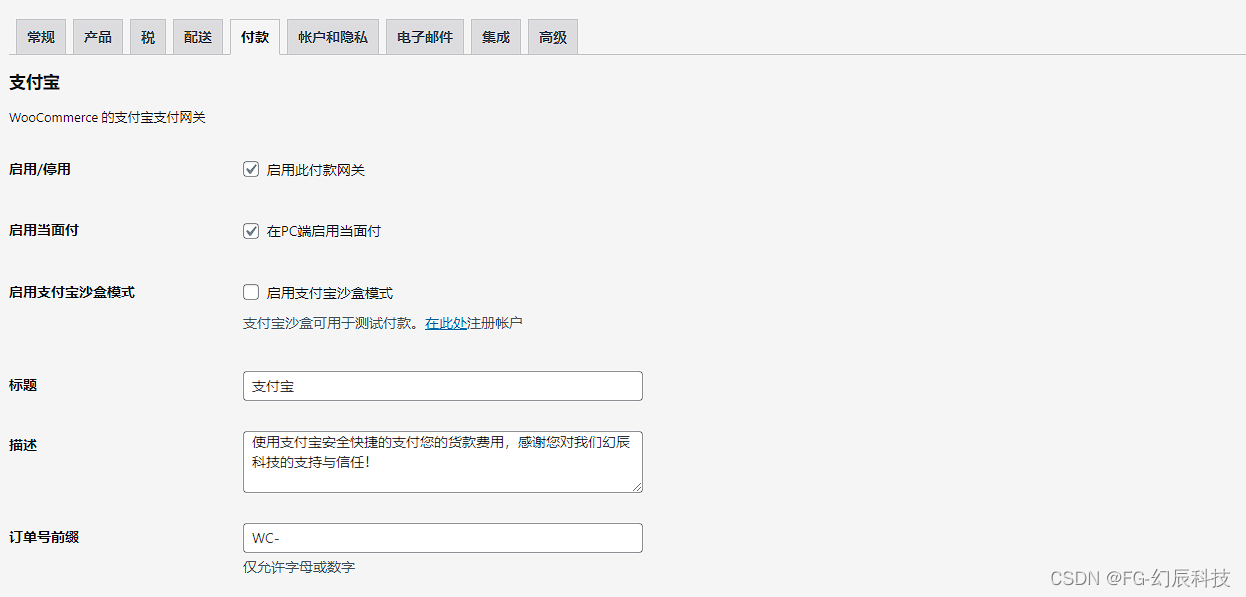Click the 在PC端启用当面付 label text

click(x=324, y=231)
